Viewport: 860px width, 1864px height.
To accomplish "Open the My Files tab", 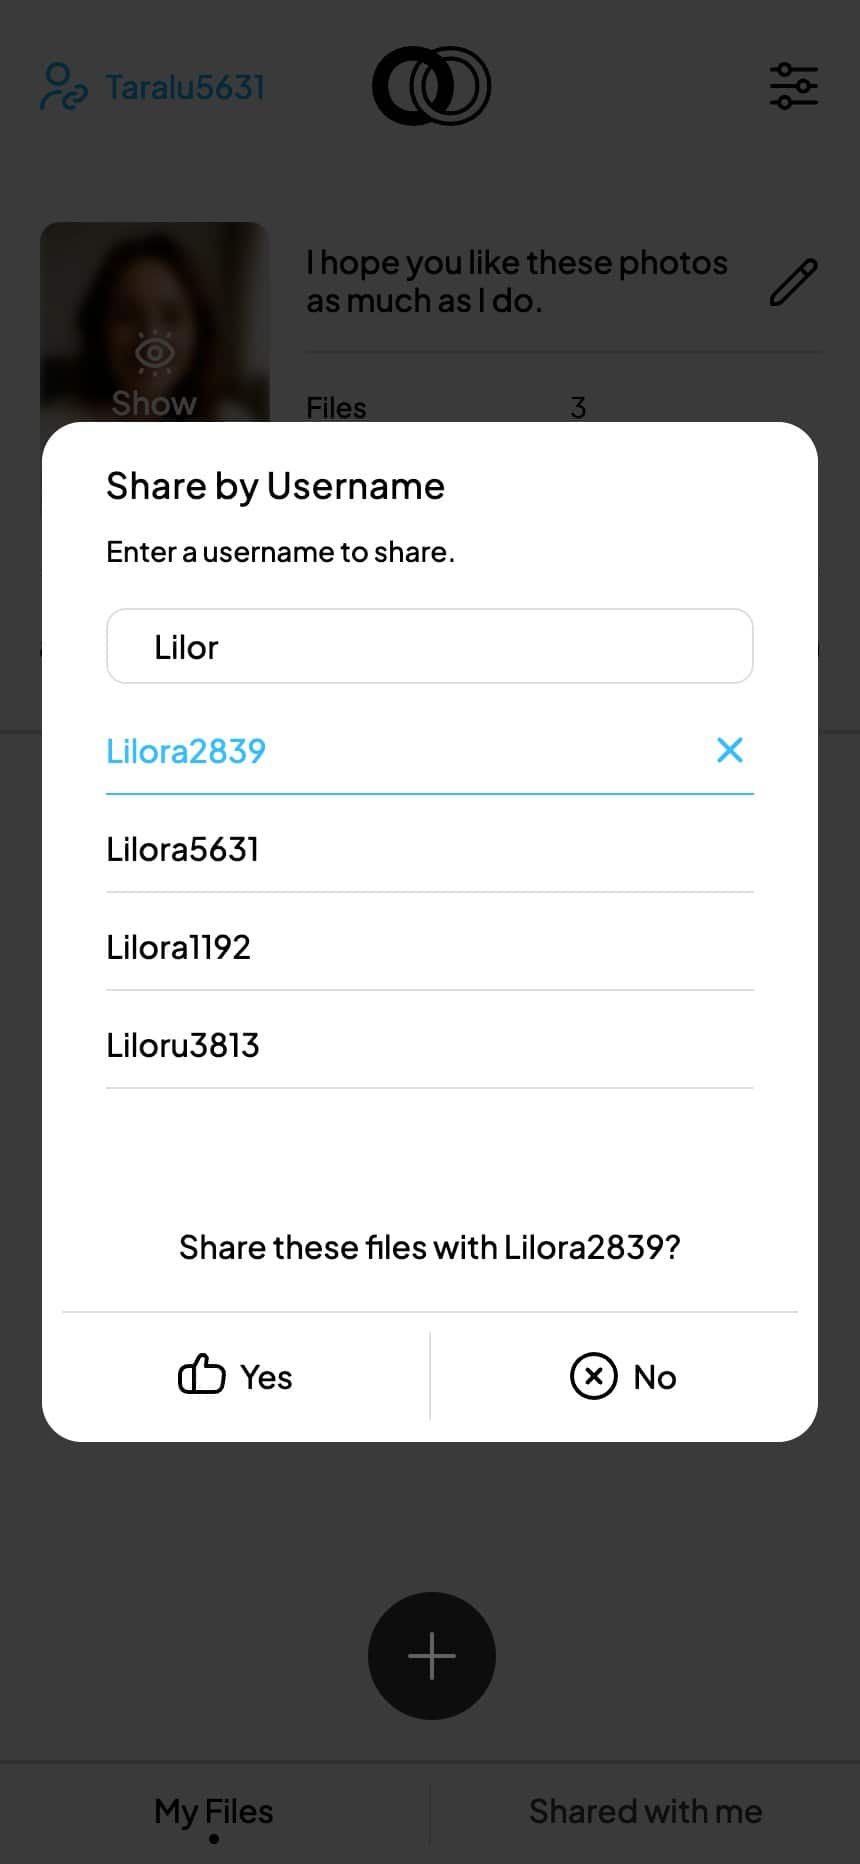I will [x=212, y=1810].
